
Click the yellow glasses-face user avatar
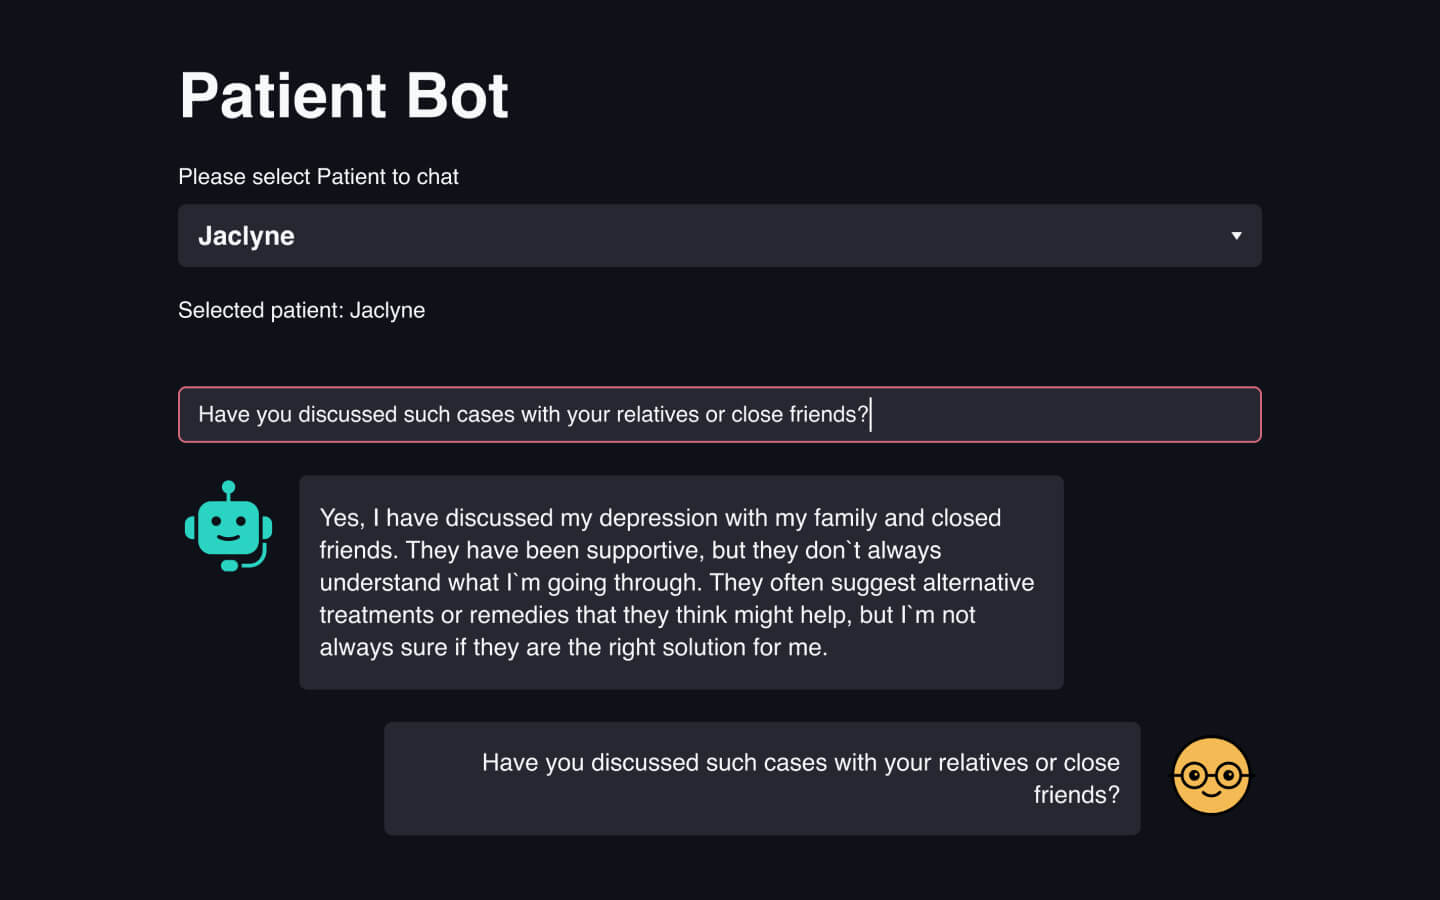point(1211,776)
